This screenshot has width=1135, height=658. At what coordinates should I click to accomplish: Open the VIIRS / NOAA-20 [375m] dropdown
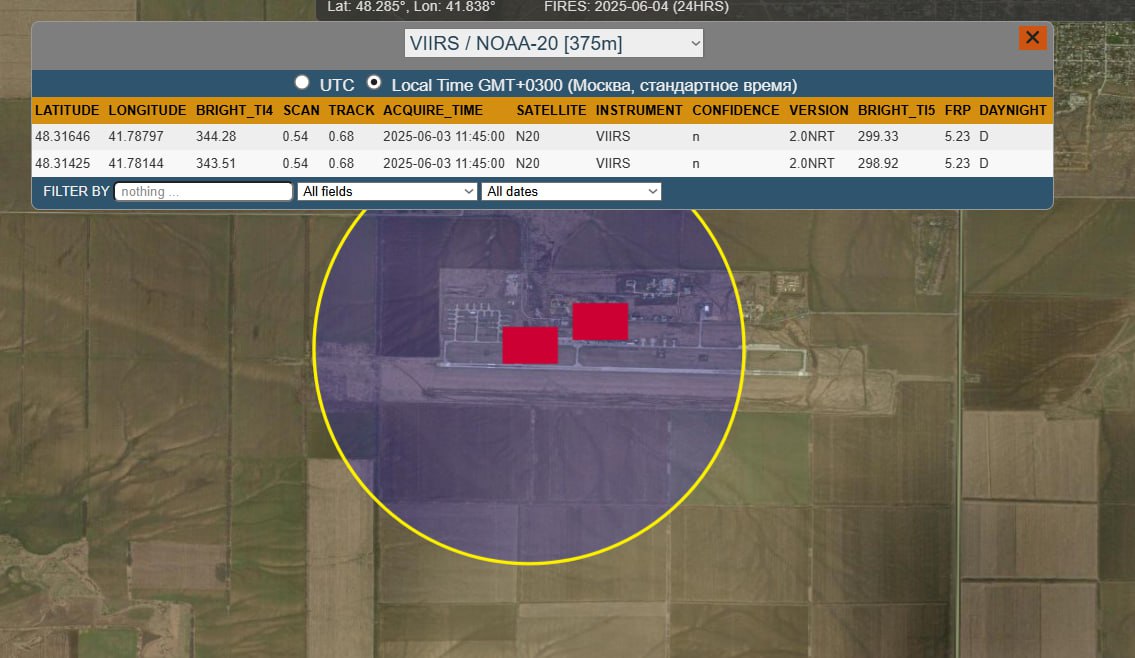click(554, 43)
